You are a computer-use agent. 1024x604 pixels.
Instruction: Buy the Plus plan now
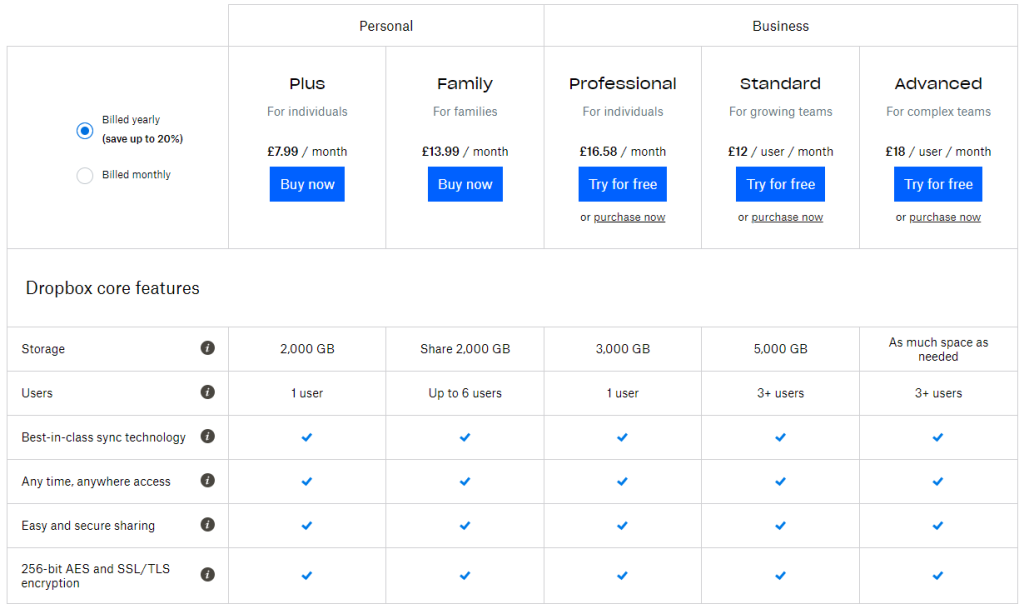[307, 184]
